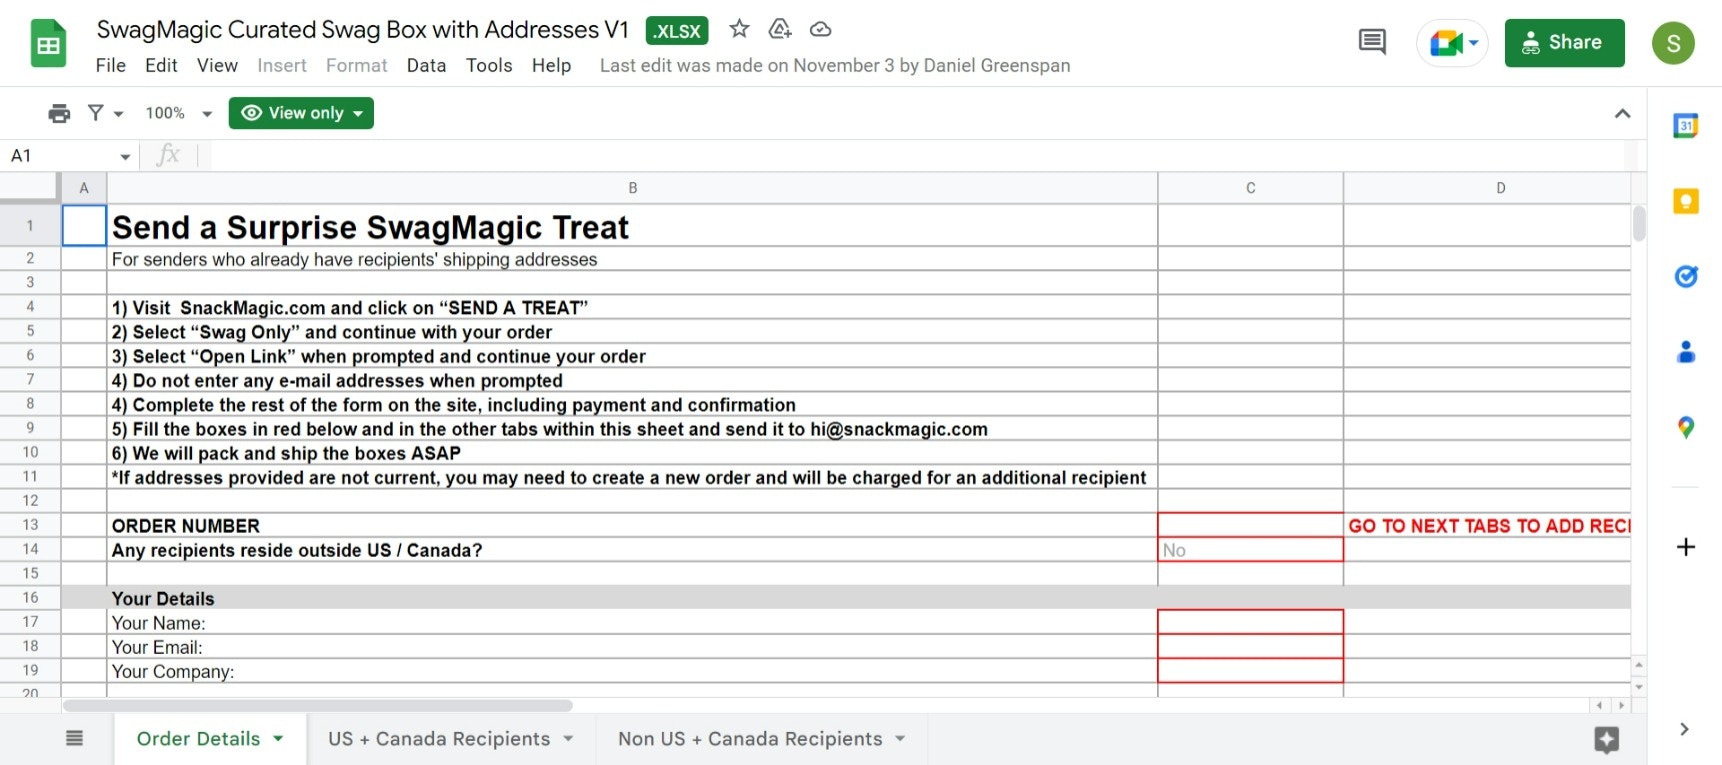The height and width of the screenshot is (765, 1722).
Task: Click the print icon
Action: tap(59, 113)
